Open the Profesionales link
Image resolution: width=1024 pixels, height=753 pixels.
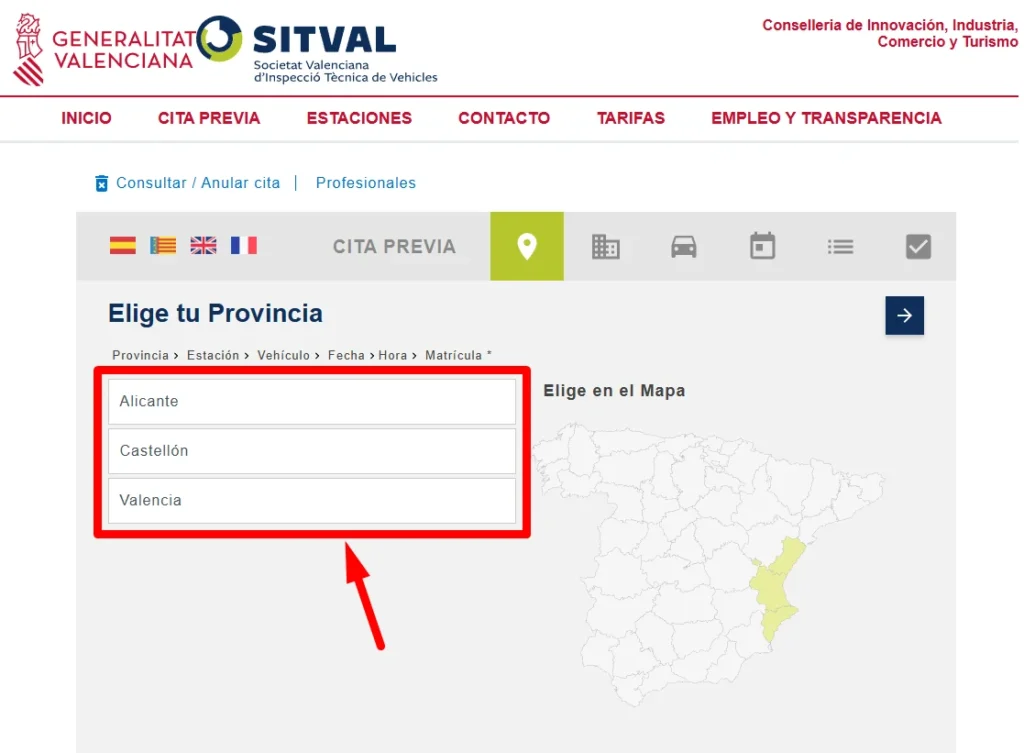(365, 183)
